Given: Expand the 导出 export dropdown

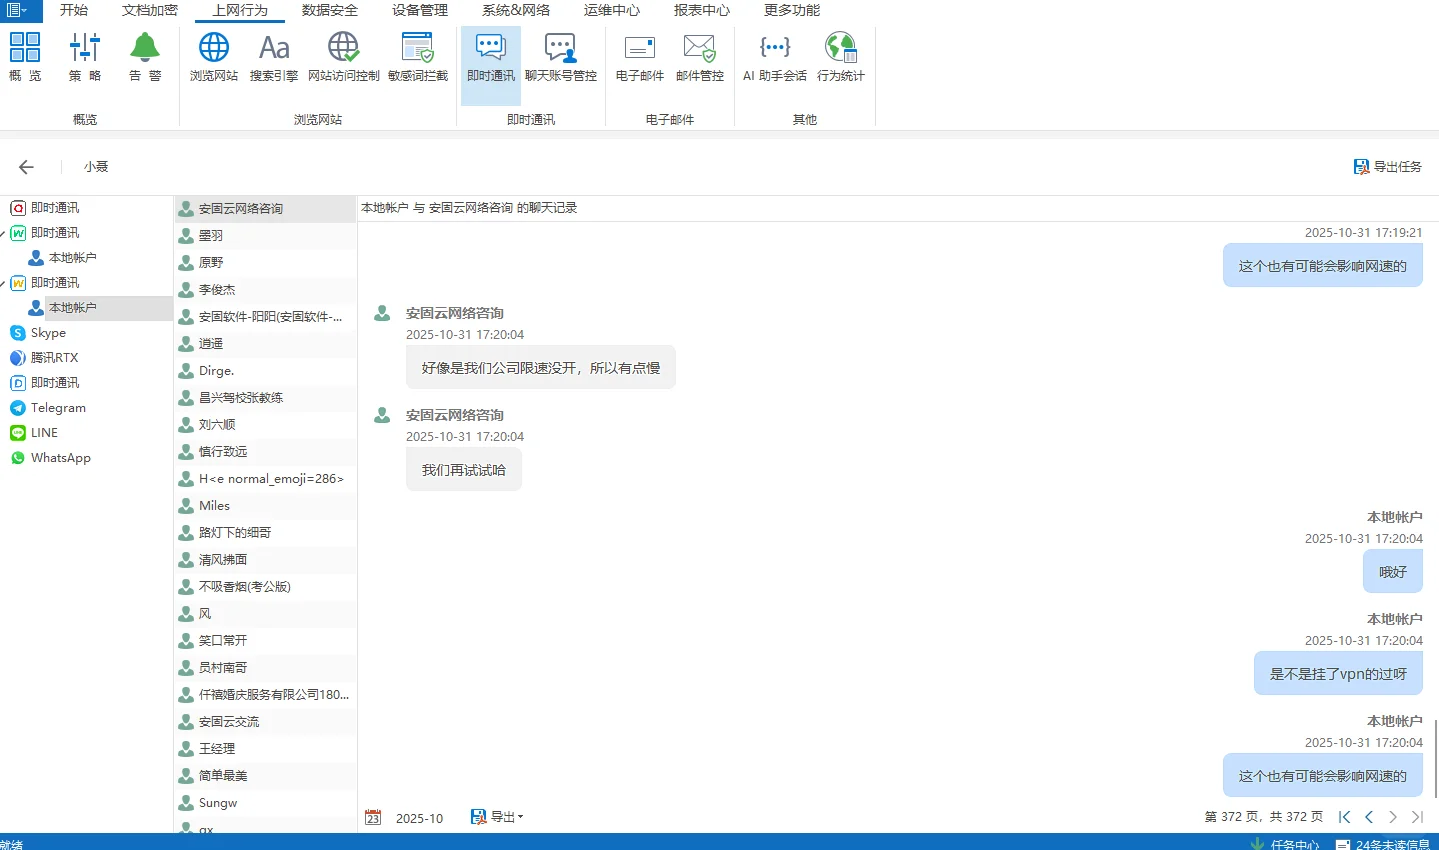Looking at the screenshot, I should tap(497, 817).
